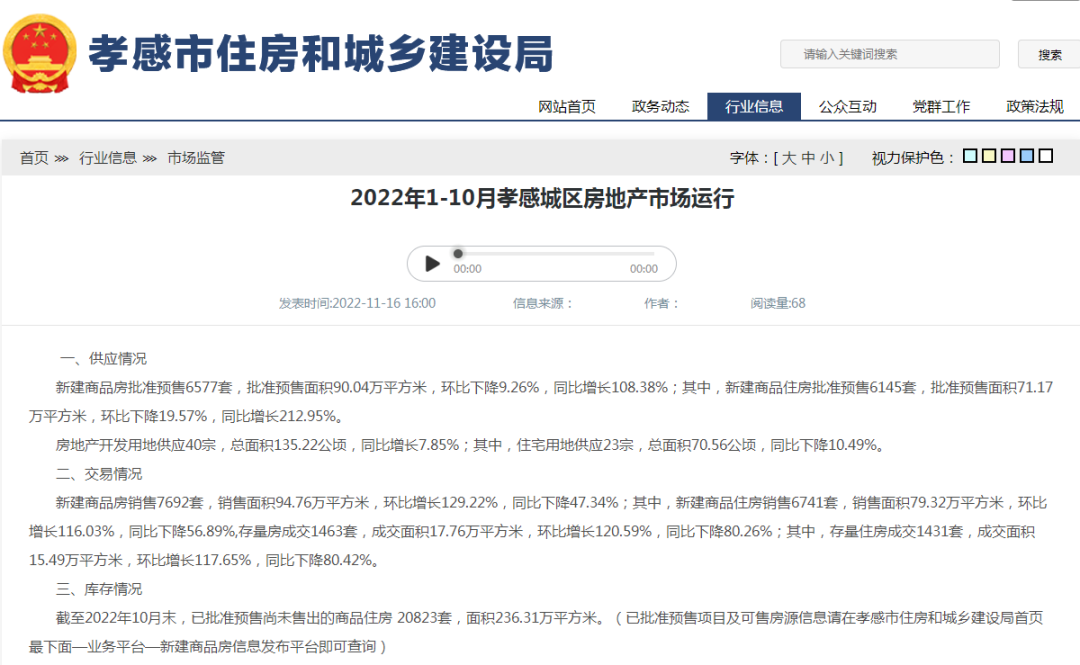
Task: Click 首页 in the breadcrumb
Action: 34,158
